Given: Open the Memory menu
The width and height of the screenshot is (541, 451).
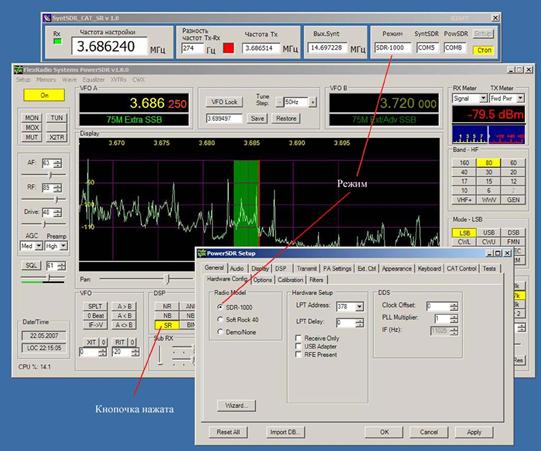Looking at the screenshot, I should coord(46,80).
